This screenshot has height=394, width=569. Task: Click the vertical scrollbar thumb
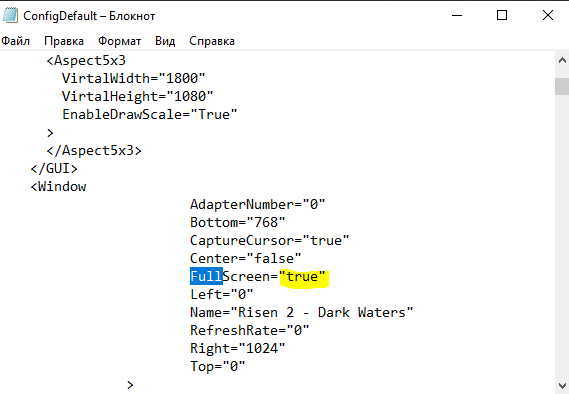562,86
